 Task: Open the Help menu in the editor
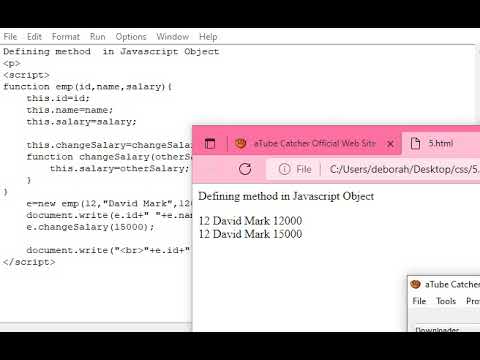(208, 37)
